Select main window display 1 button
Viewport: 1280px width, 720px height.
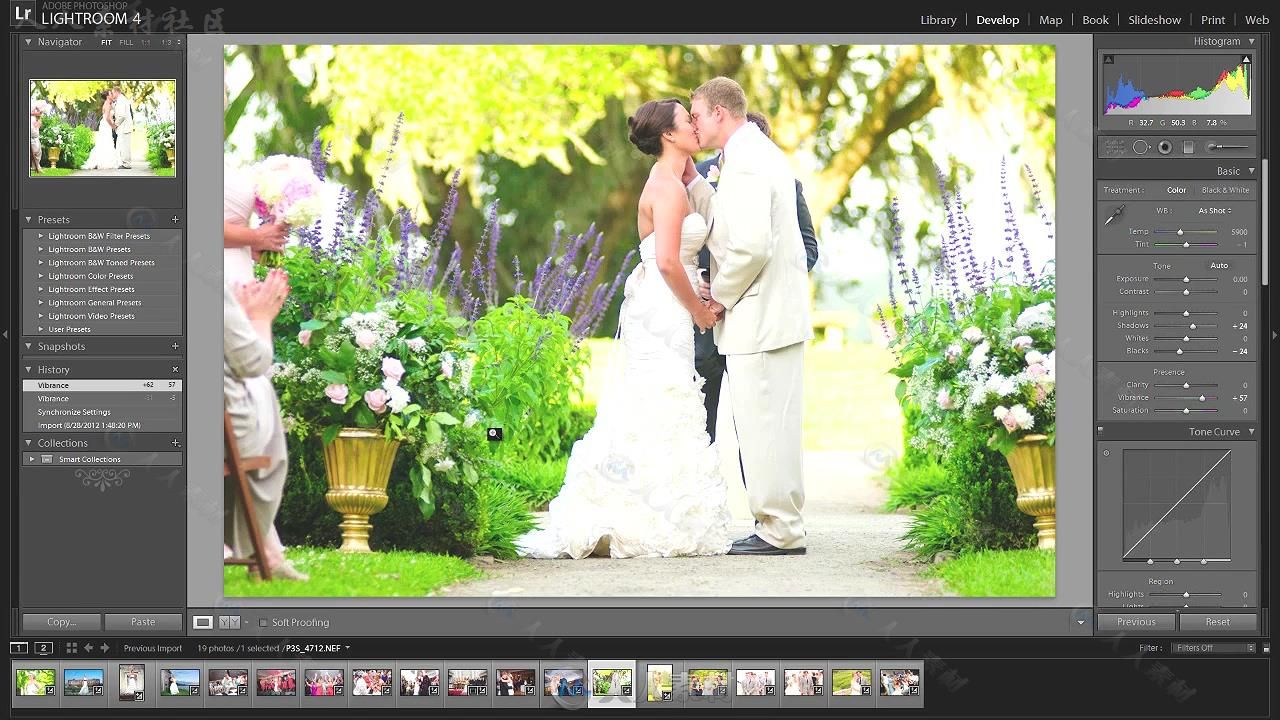pyautogui.click(x=19, y=648)
